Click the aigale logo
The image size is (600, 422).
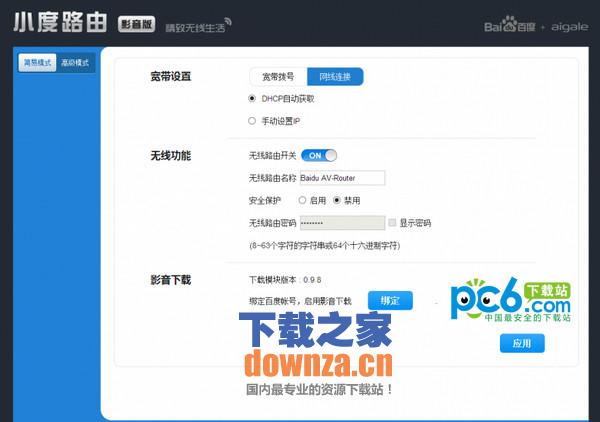tap(569, 27)
